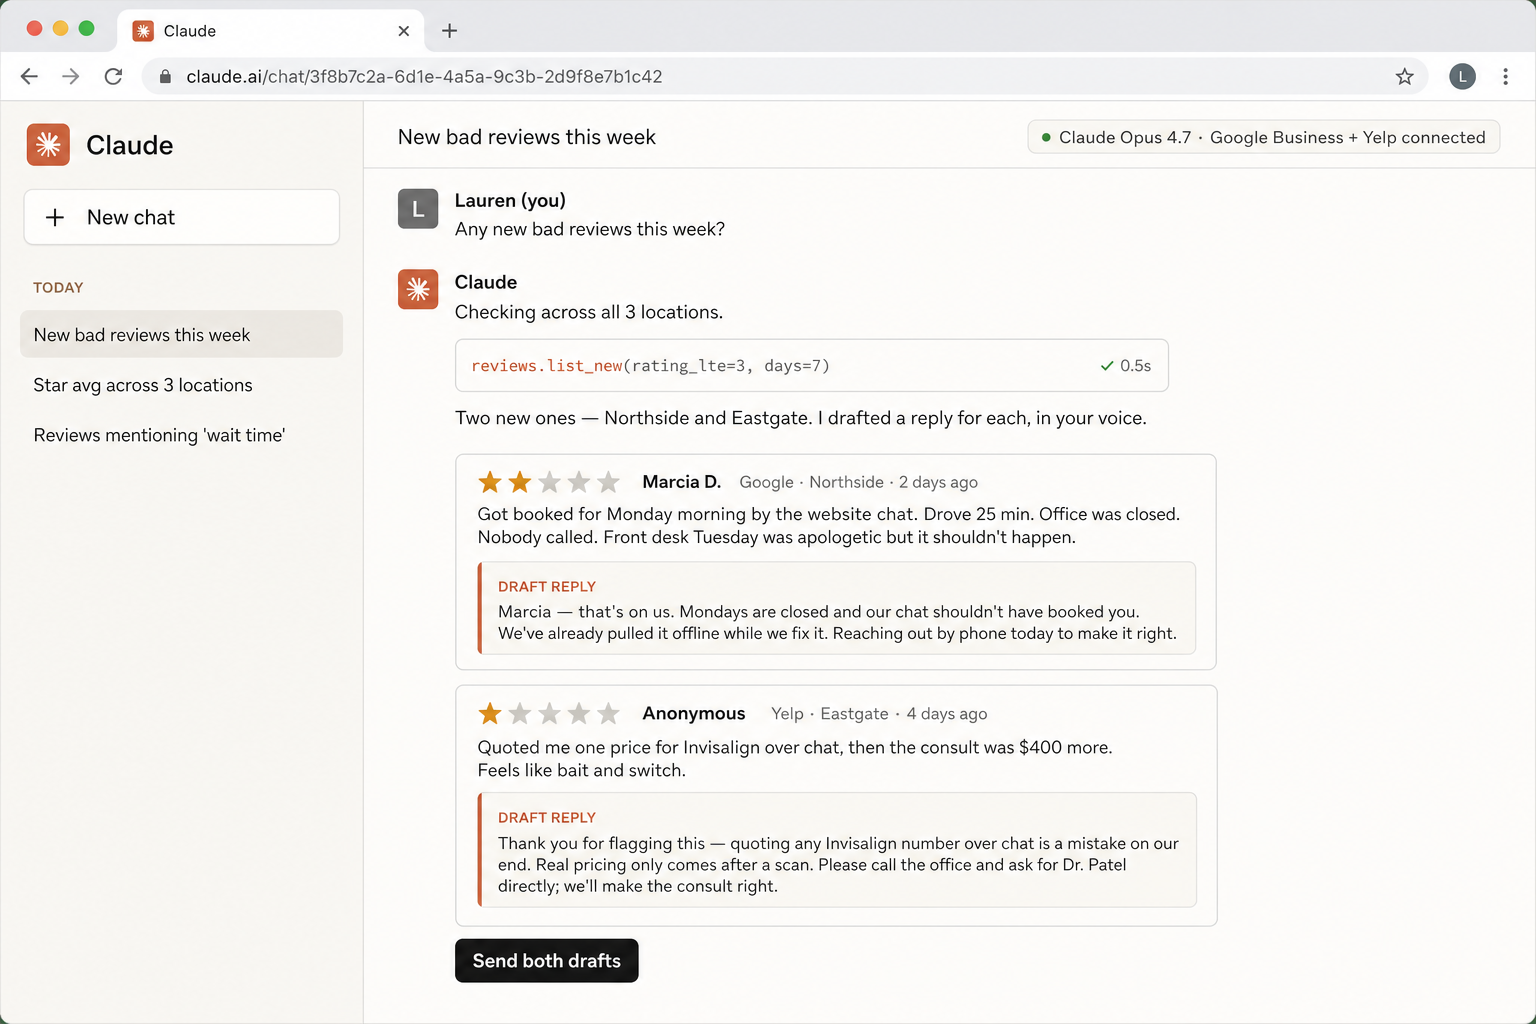Click the 'Claude' name above the response

[x=486, y=282]
